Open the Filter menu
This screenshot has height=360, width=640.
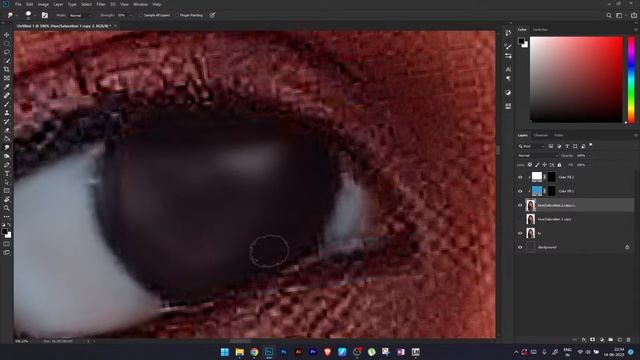pyautogui.click(x=101, y=4)
